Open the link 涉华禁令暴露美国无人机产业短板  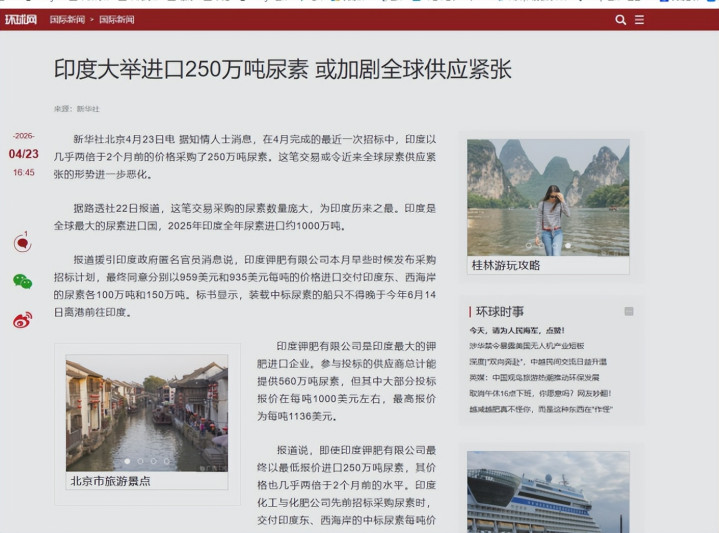click(x=526, y=346)
